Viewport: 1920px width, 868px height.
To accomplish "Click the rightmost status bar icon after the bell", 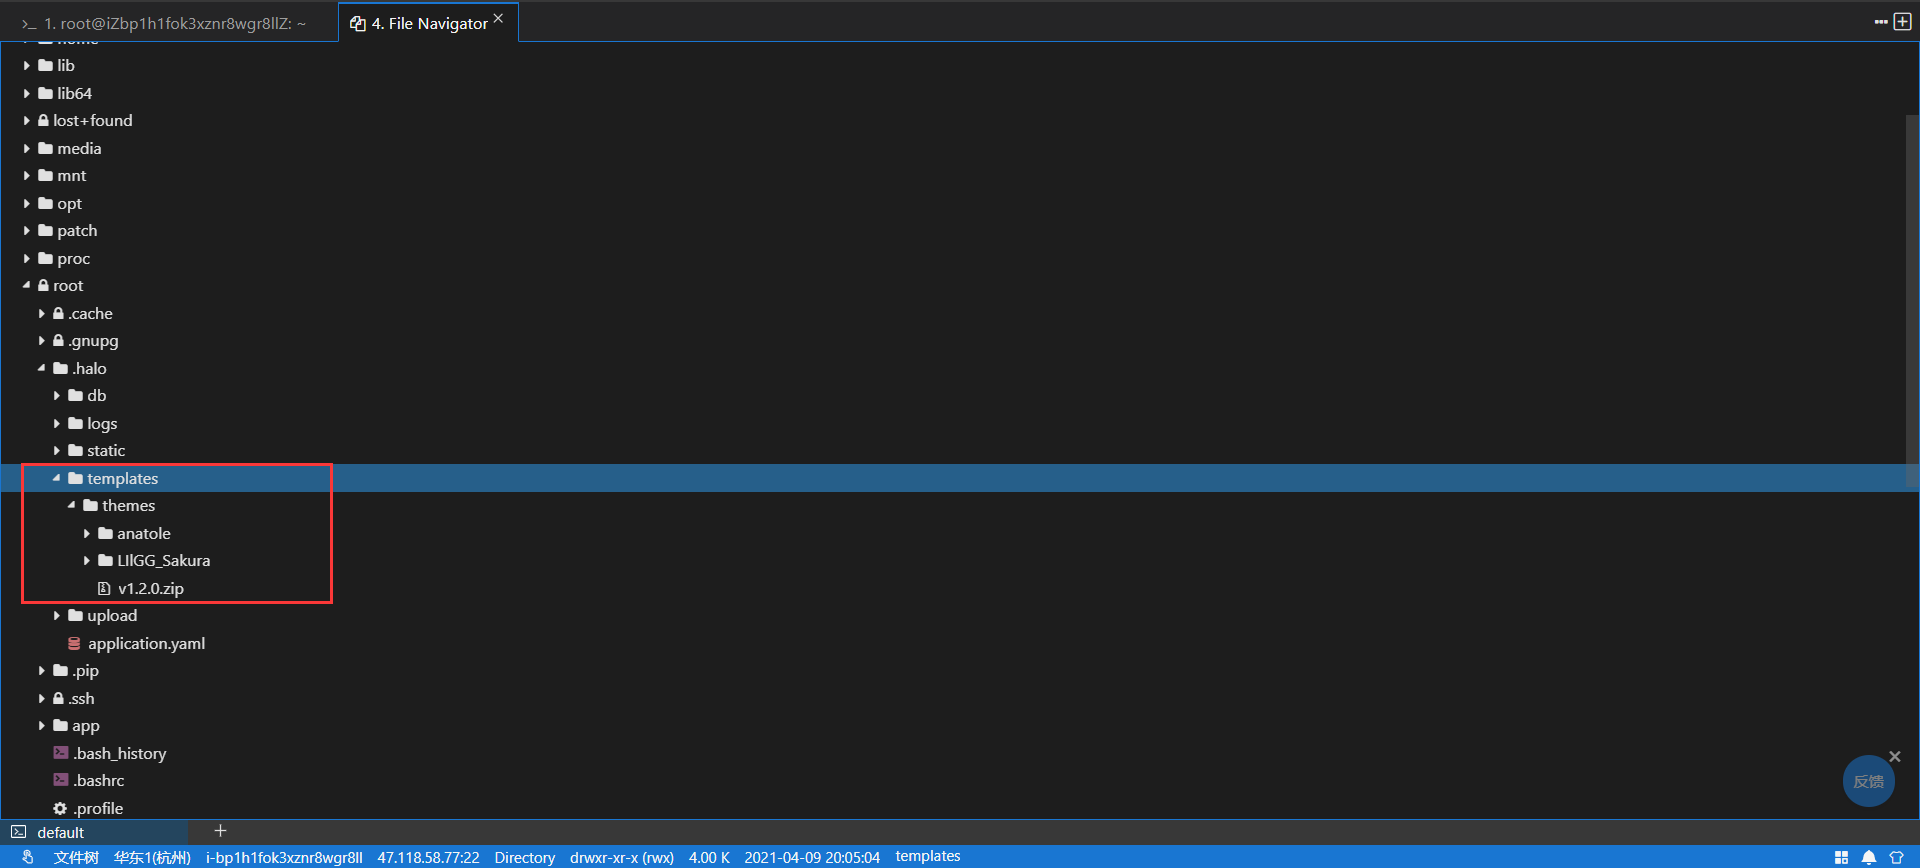I will click(1896, 857).
